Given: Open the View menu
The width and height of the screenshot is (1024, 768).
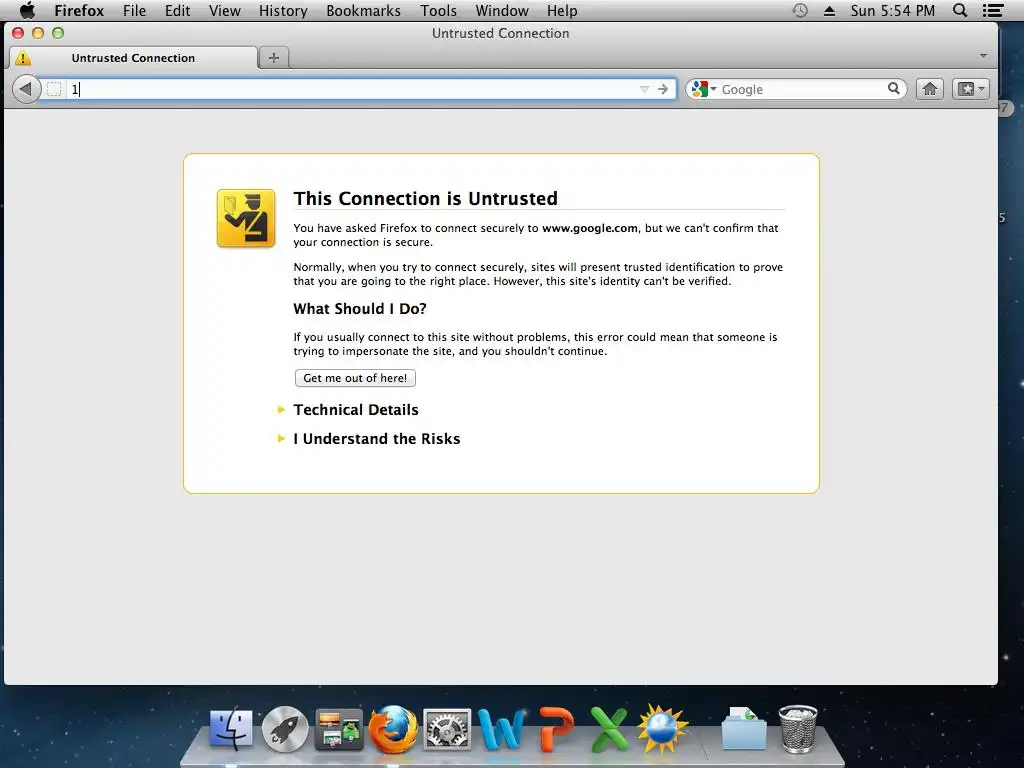Looking at the screenshot, I should click(x=225, y=10).
